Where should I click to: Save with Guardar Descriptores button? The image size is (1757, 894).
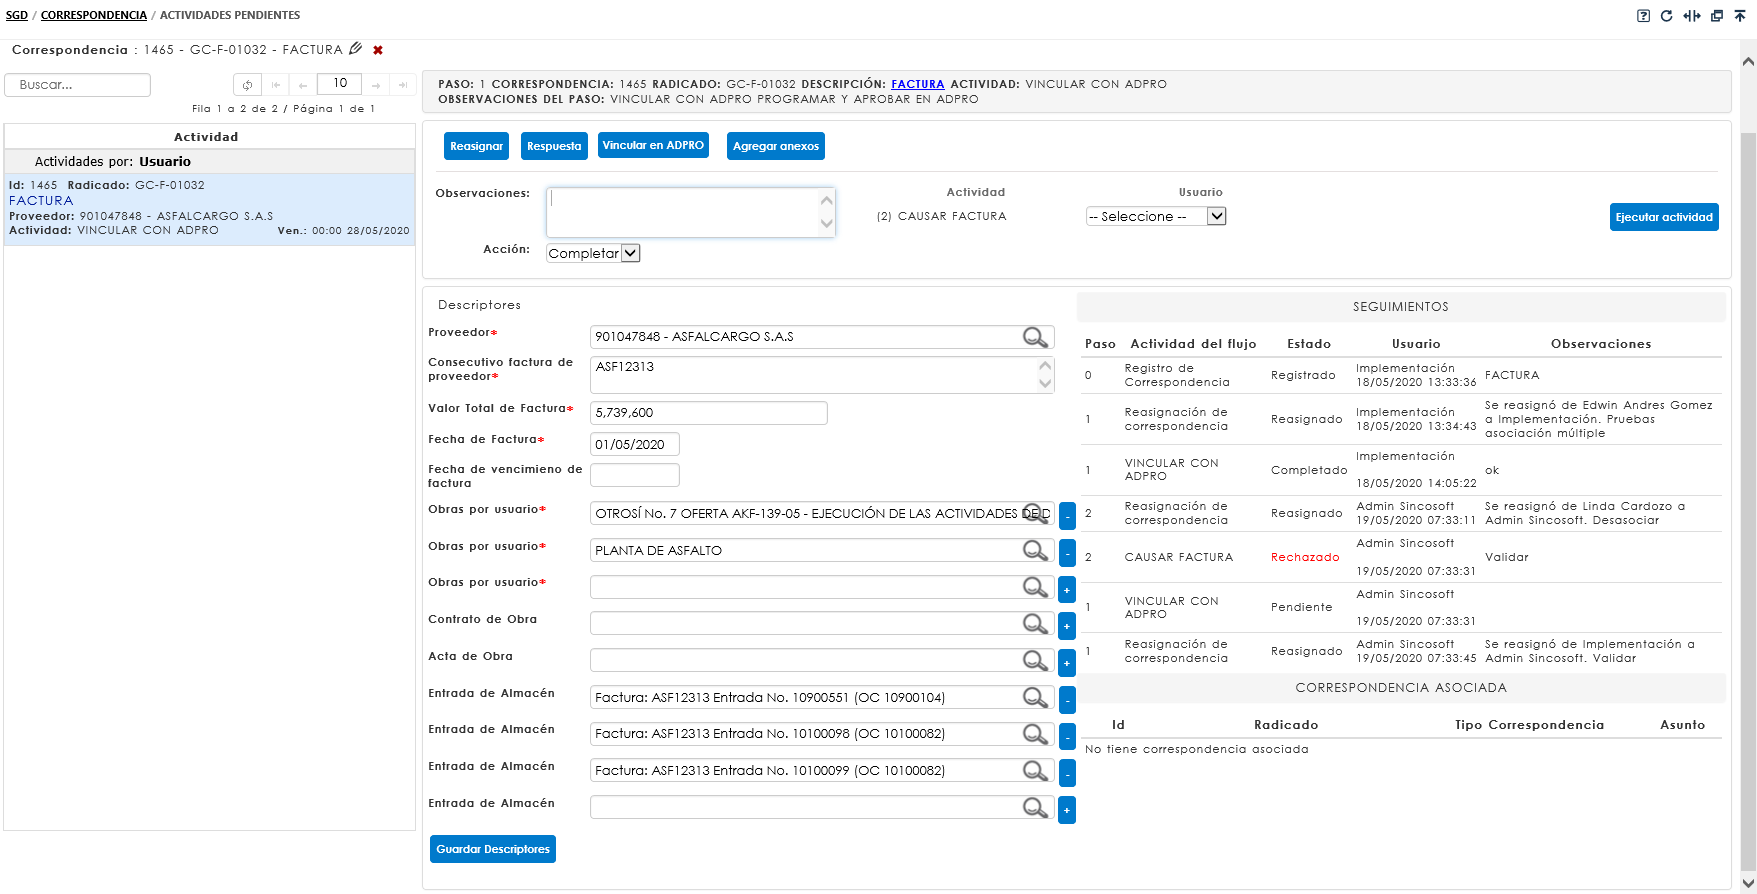[x=493, y=849]
